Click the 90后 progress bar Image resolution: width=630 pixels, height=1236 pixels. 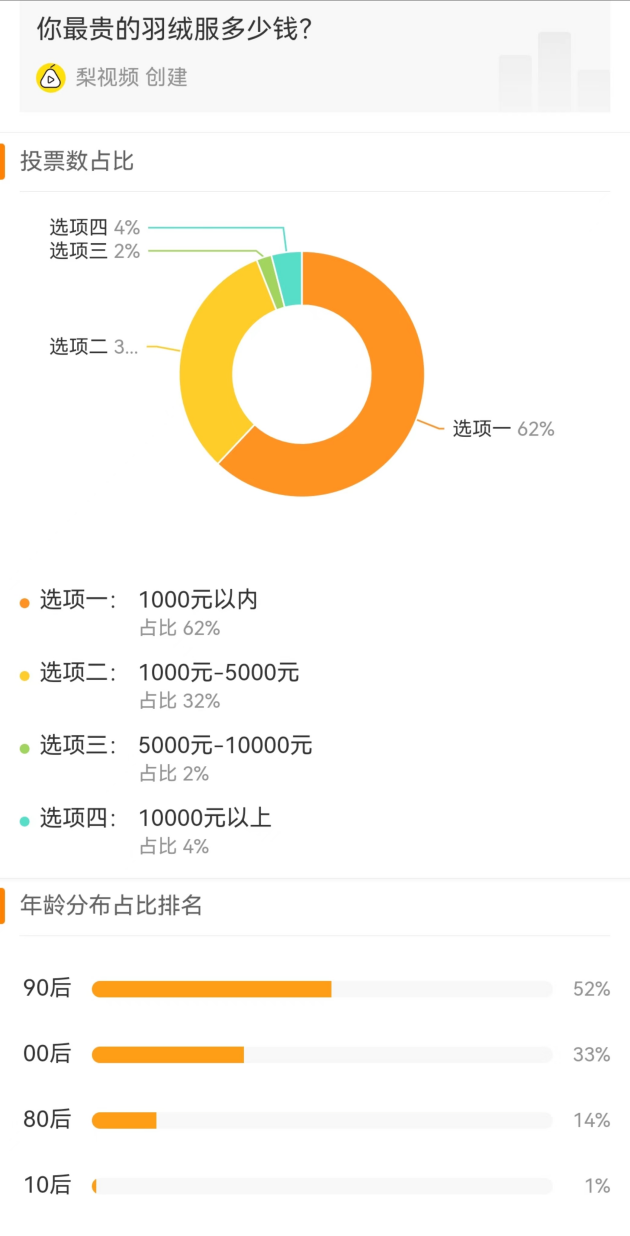point(322,989)
